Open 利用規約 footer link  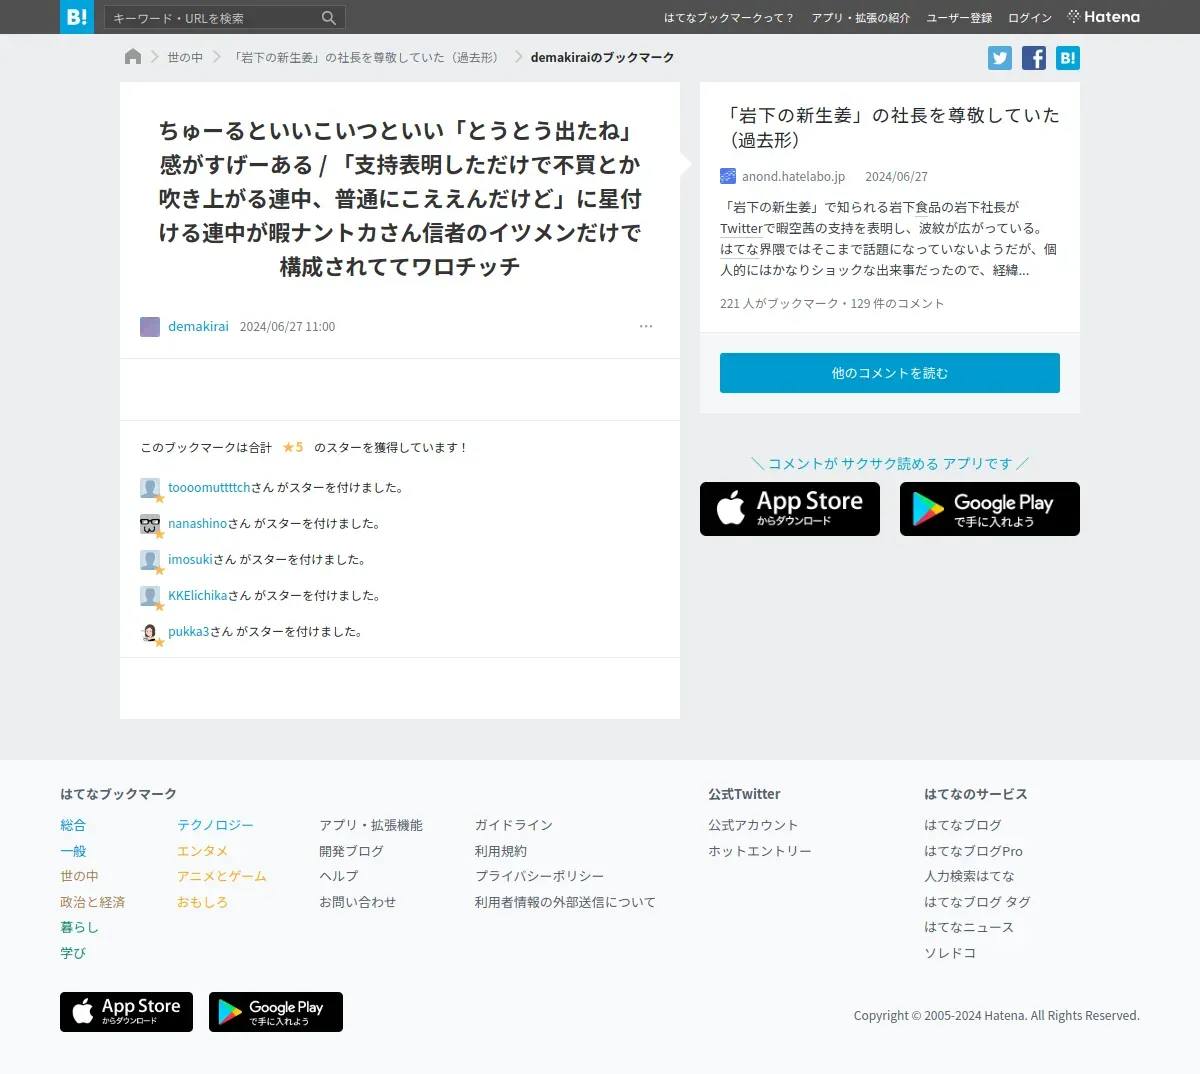pyautogui.click(x=500, y=851)
